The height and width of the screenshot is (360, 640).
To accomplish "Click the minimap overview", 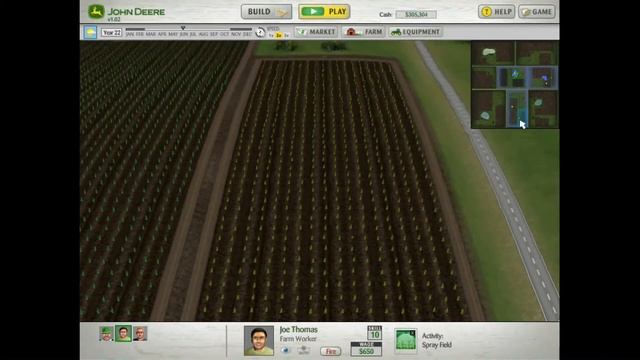I will [x=515, y=84].
